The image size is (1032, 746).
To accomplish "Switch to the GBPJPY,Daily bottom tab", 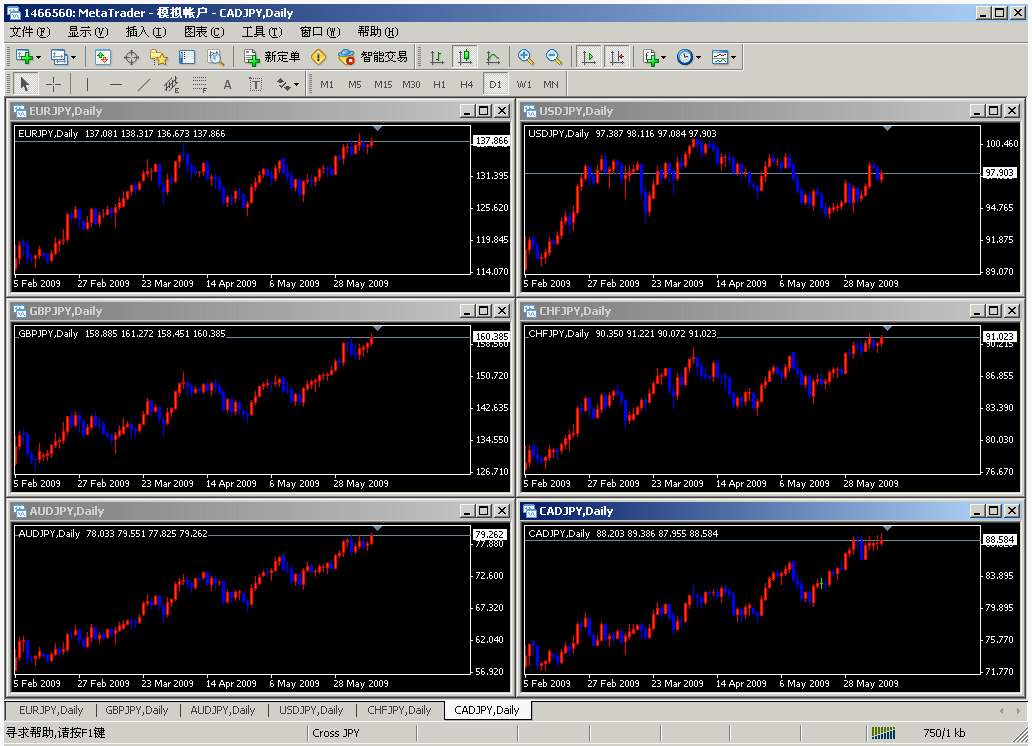I will [x=137, y=710].
